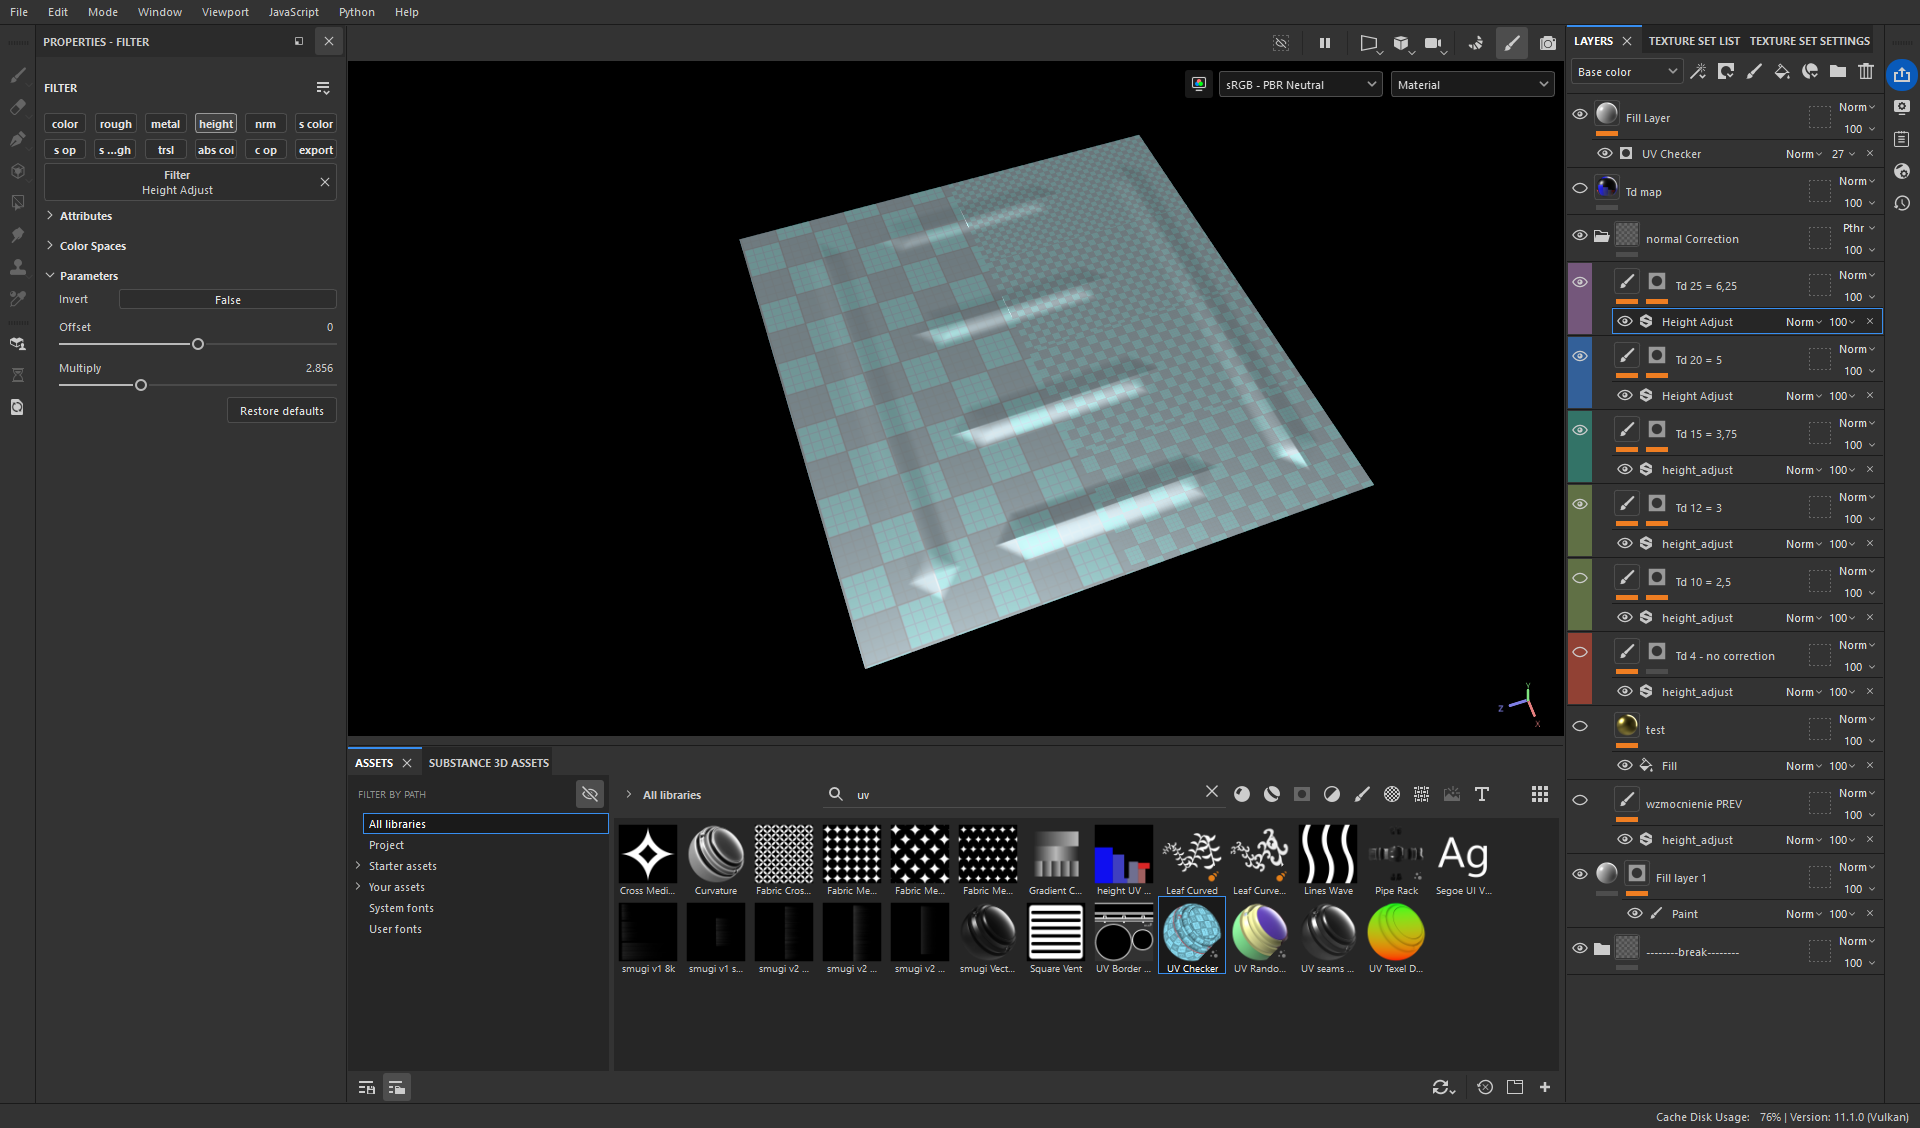Image resolution: width=1920 pixels, height=1128 pixels.
Task: Add a fill layer with the bucket icon
Action: point(1782,71)
